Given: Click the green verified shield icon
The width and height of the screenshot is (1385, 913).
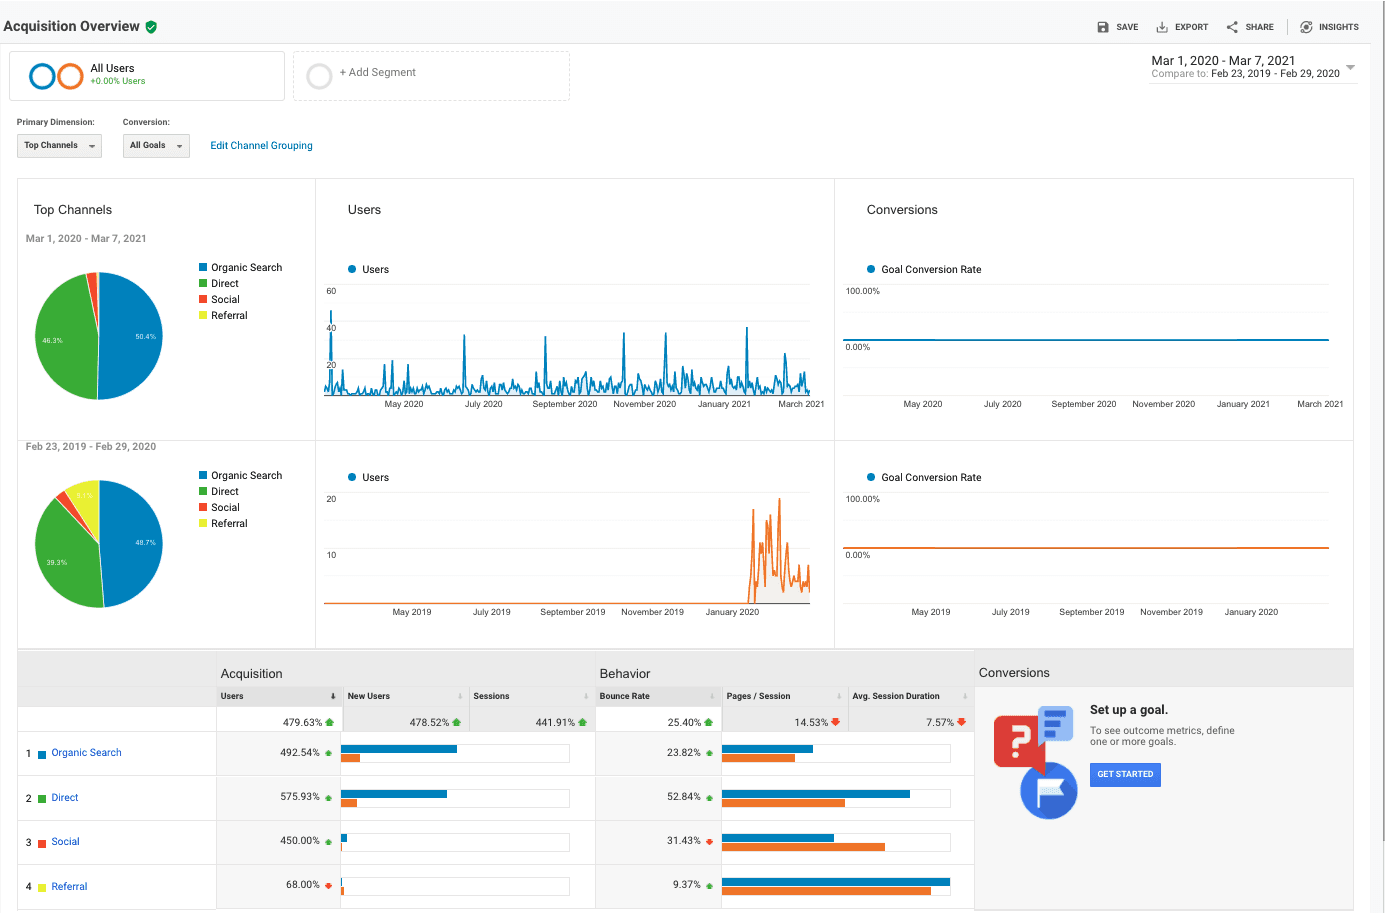Looking at the screenshot, I should pos(151,27).
